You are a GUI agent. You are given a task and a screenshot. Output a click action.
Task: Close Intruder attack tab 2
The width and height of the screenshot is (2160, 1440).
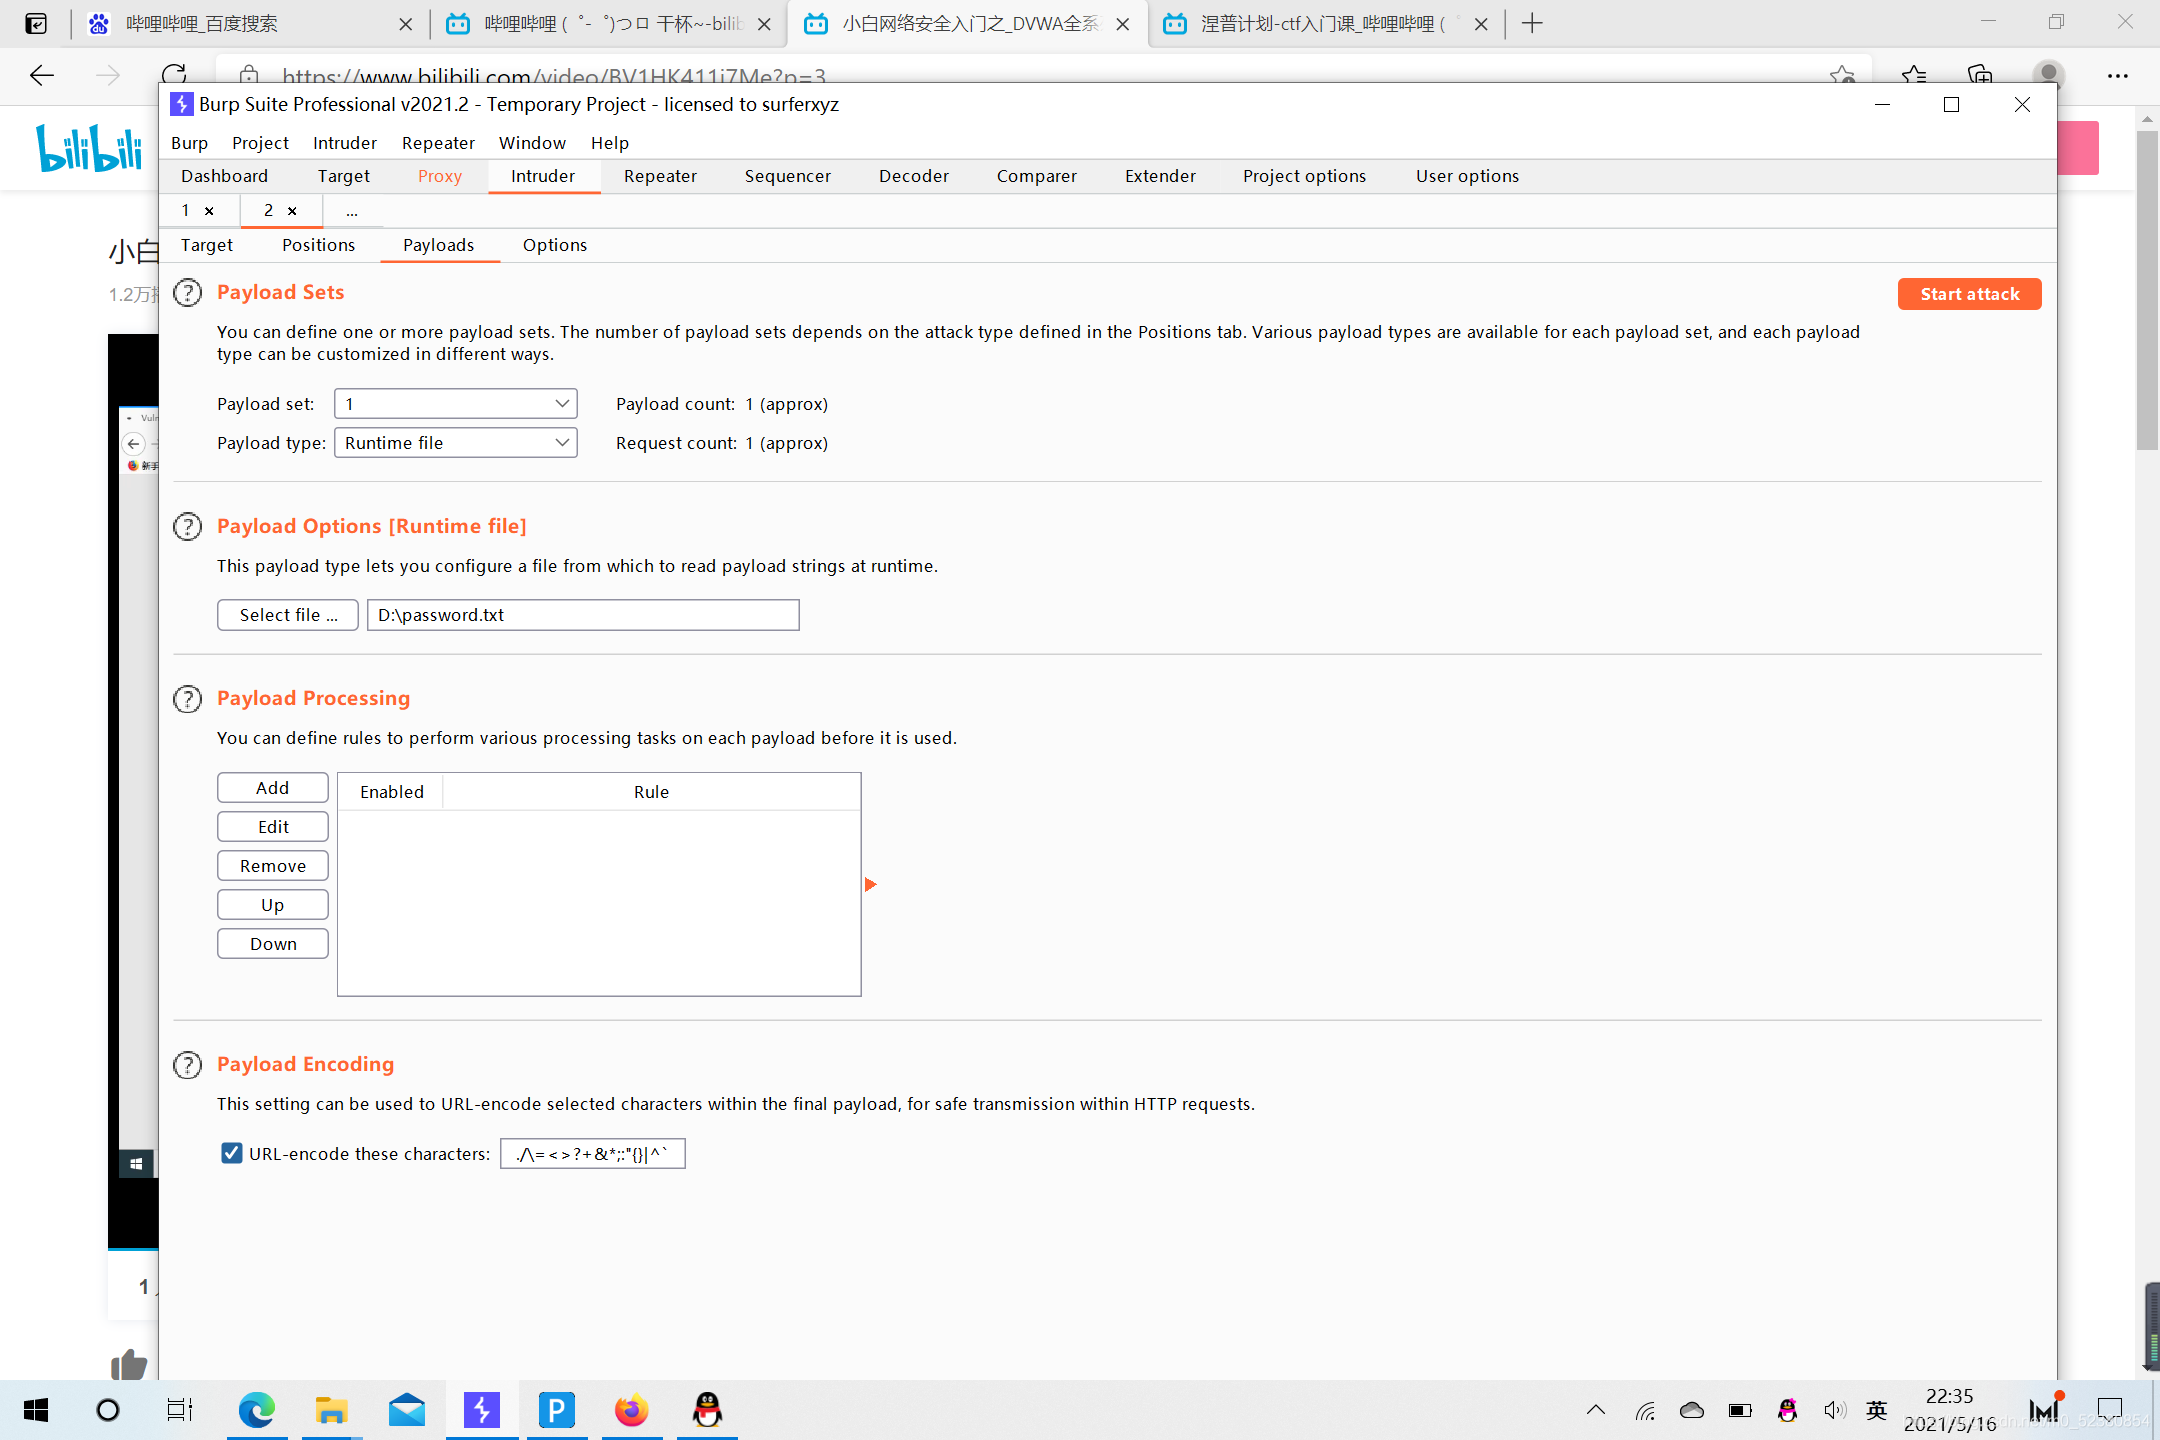pos(292,211)
